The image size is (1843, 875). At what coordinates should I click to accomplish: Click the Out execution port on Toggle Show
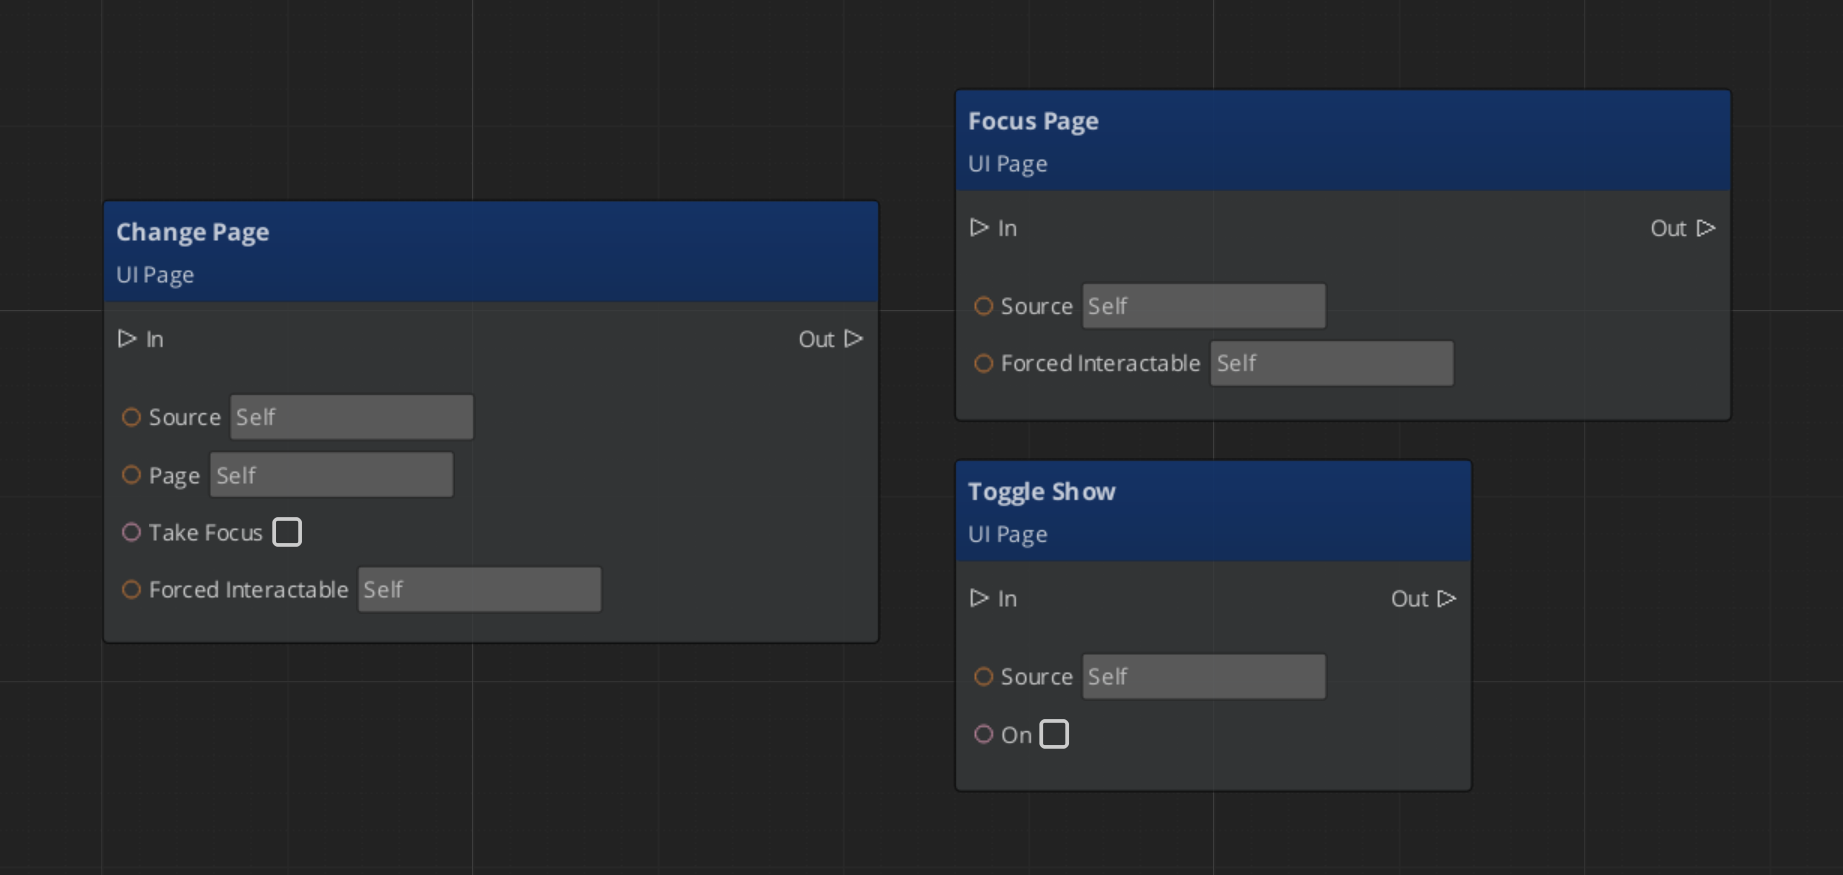[1446, 598]
